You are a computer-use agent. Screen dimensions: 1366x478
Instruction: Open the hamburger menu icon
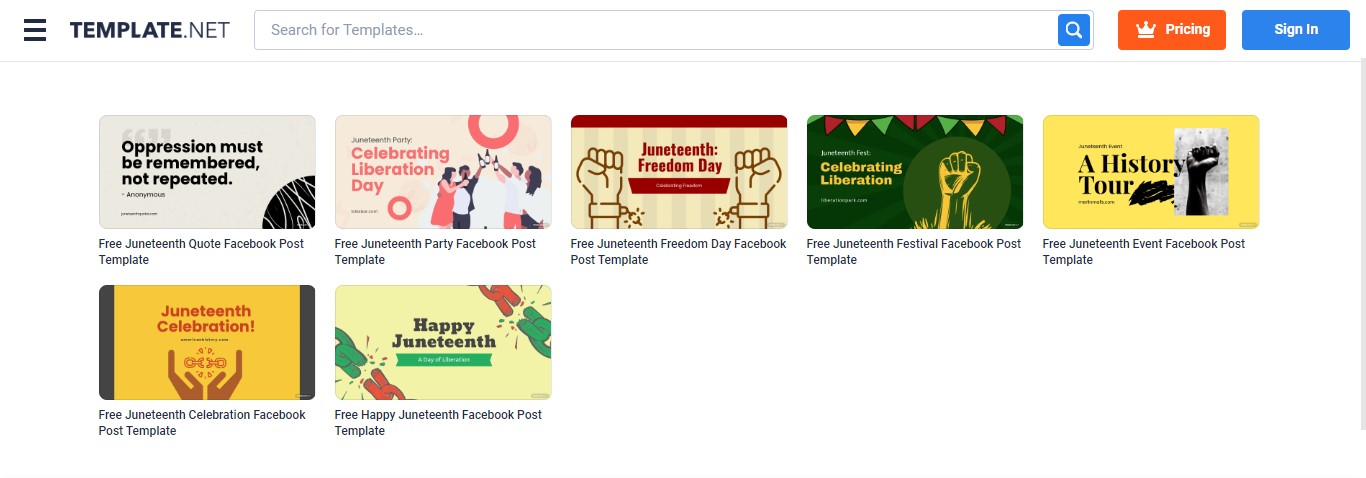point(35,30)
